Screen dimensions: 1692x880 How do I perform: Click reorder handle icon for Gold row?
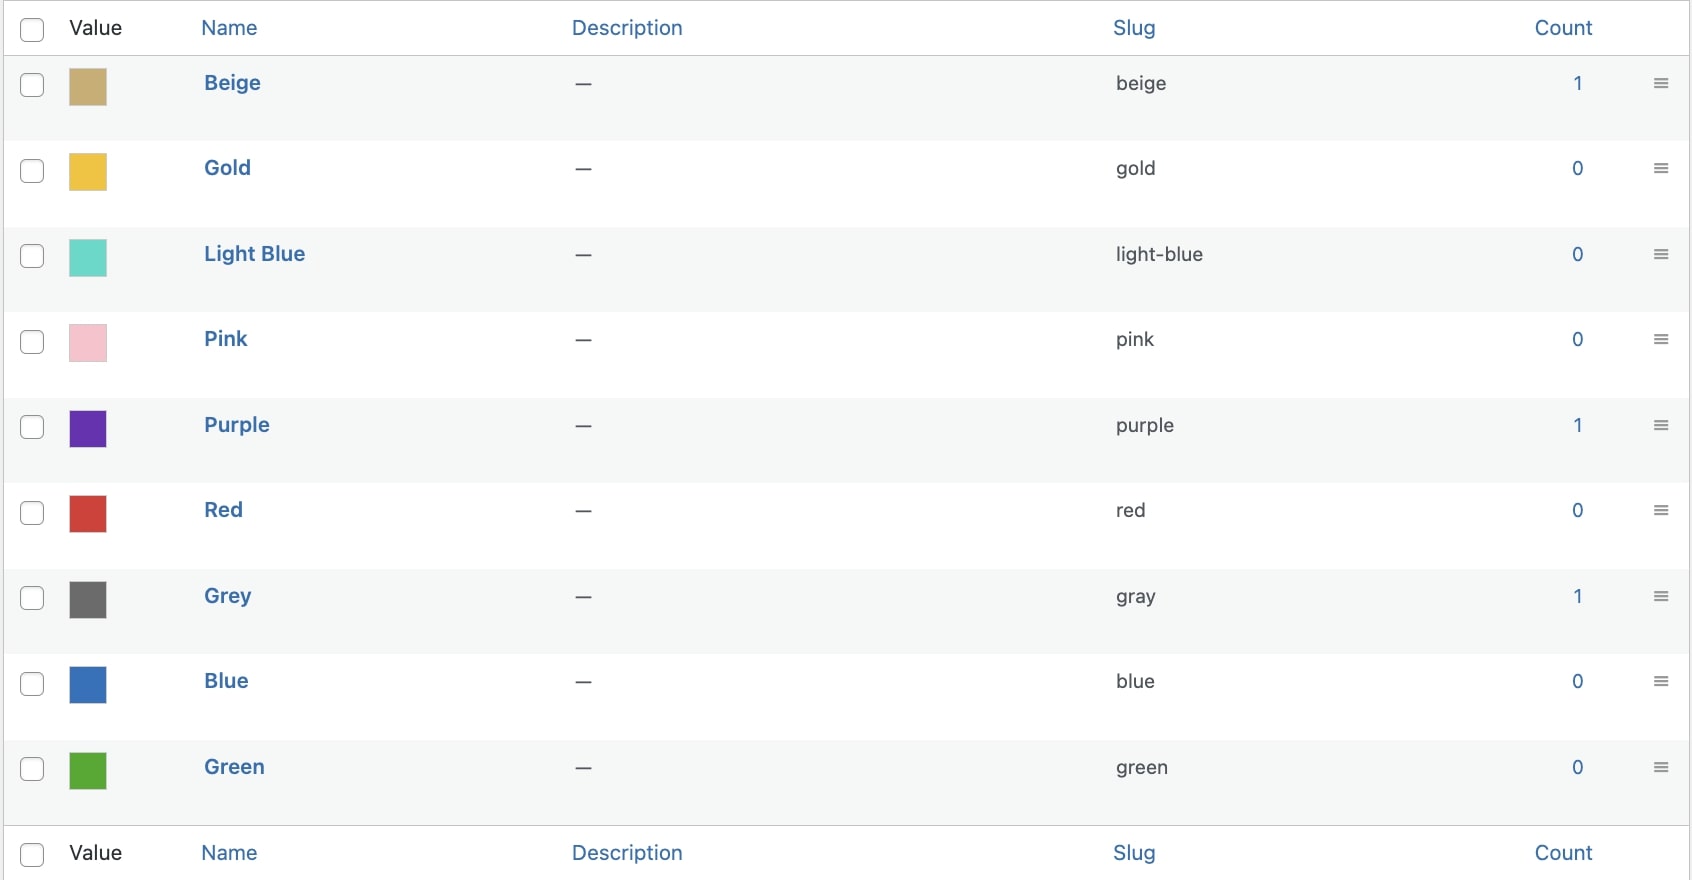point(1661,168)
